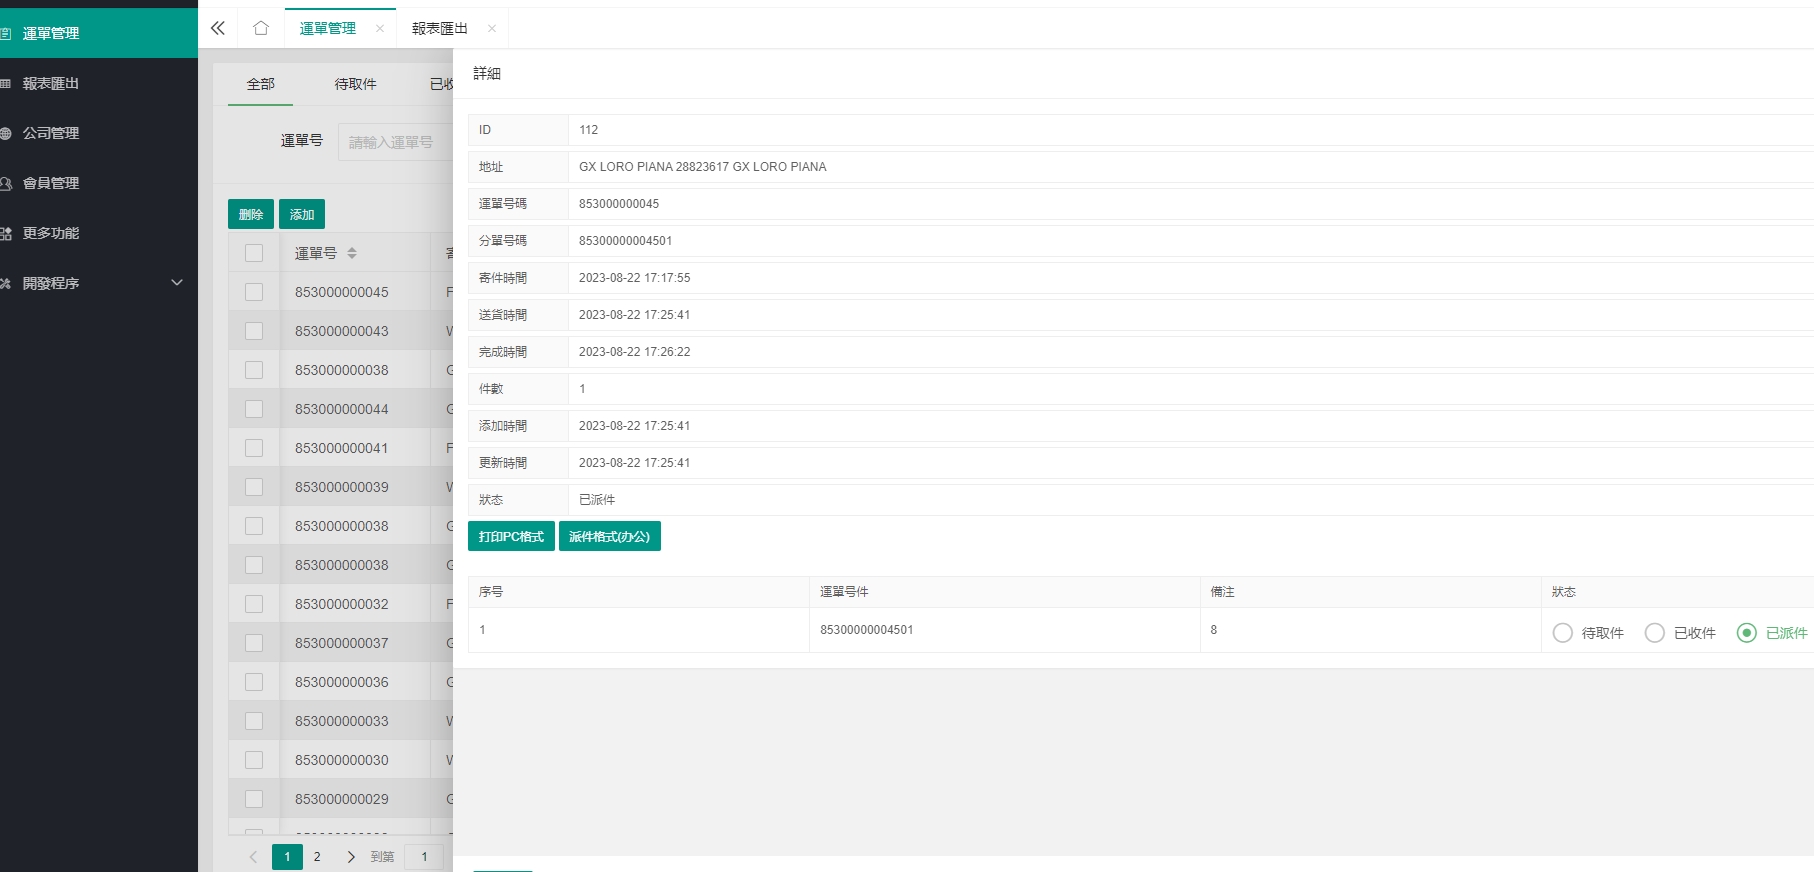
Task: Collapse the sidebar with double-chevron icon
Action: (x=217, y=28)
